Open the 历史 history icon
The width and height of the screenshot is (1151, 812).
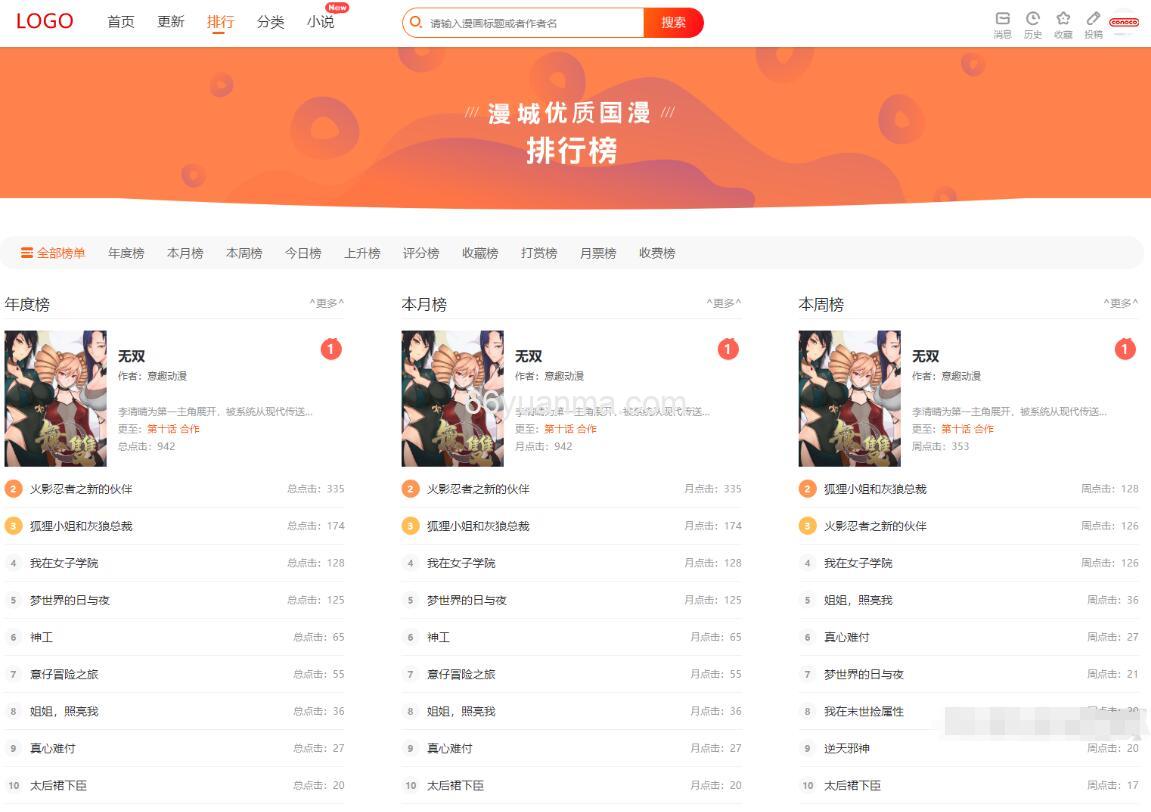pos(1033,19)
